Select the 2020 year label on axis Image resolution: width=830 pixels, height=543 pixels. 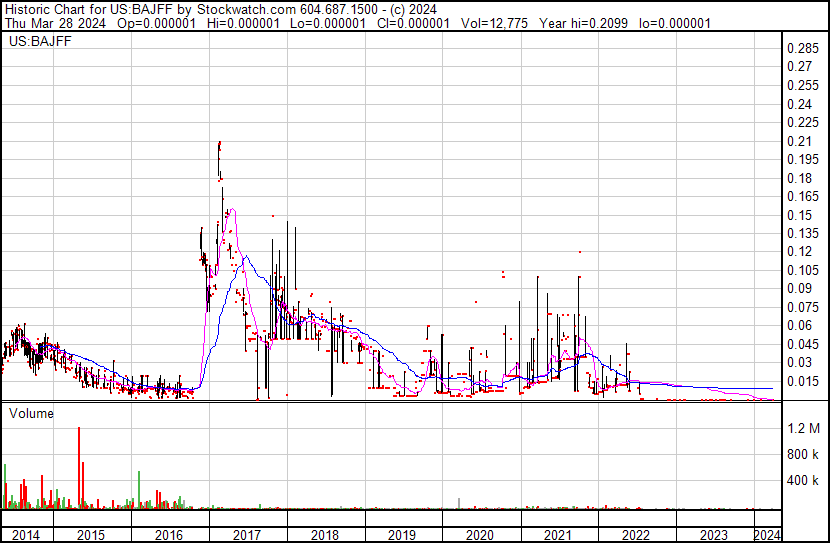[x=480, y=535]
